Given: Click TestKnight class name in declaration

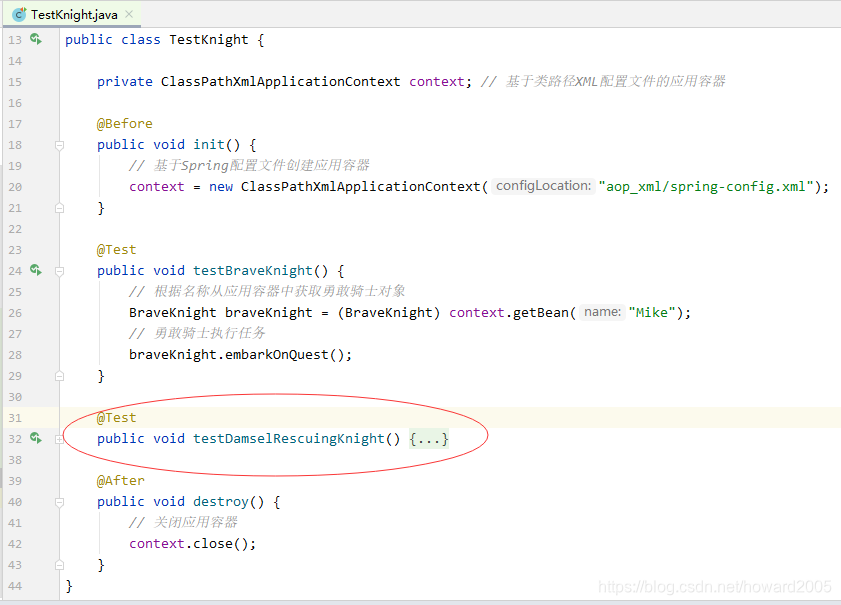Looking at the screenshot, I should tap(209, 40).
